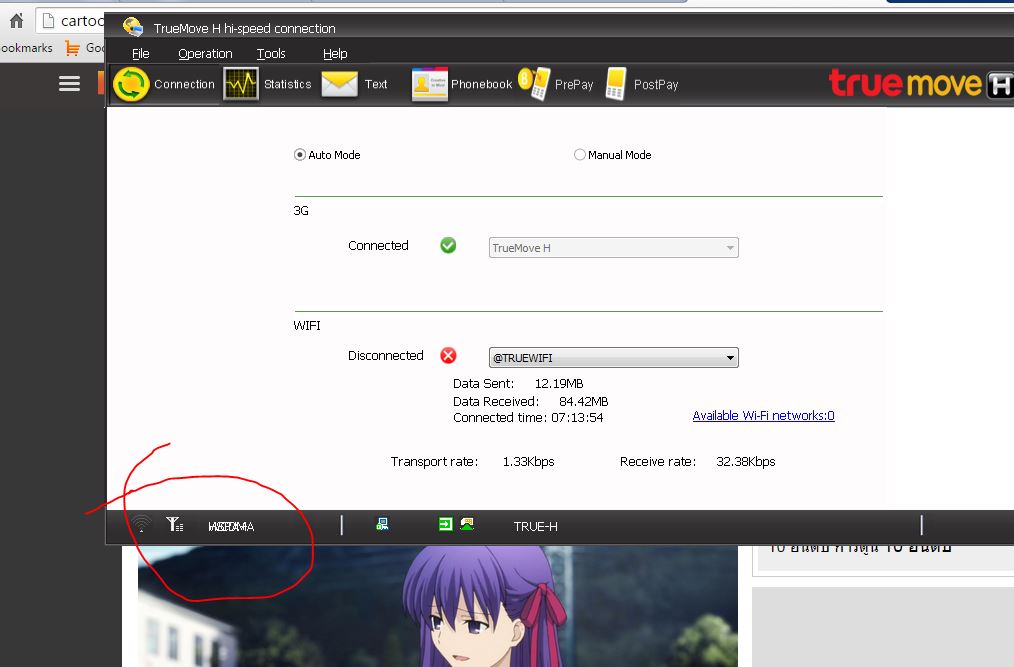This screenshot has height=667, width=1014.
Task: Click the Wi-Fi signal status bar icon
Action: point(141,524)
